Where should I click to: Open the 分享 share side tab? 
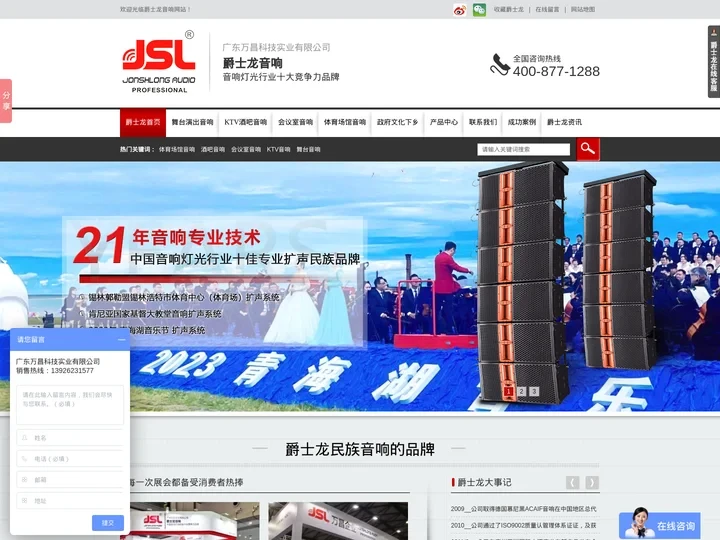click(x=6, y=101)
